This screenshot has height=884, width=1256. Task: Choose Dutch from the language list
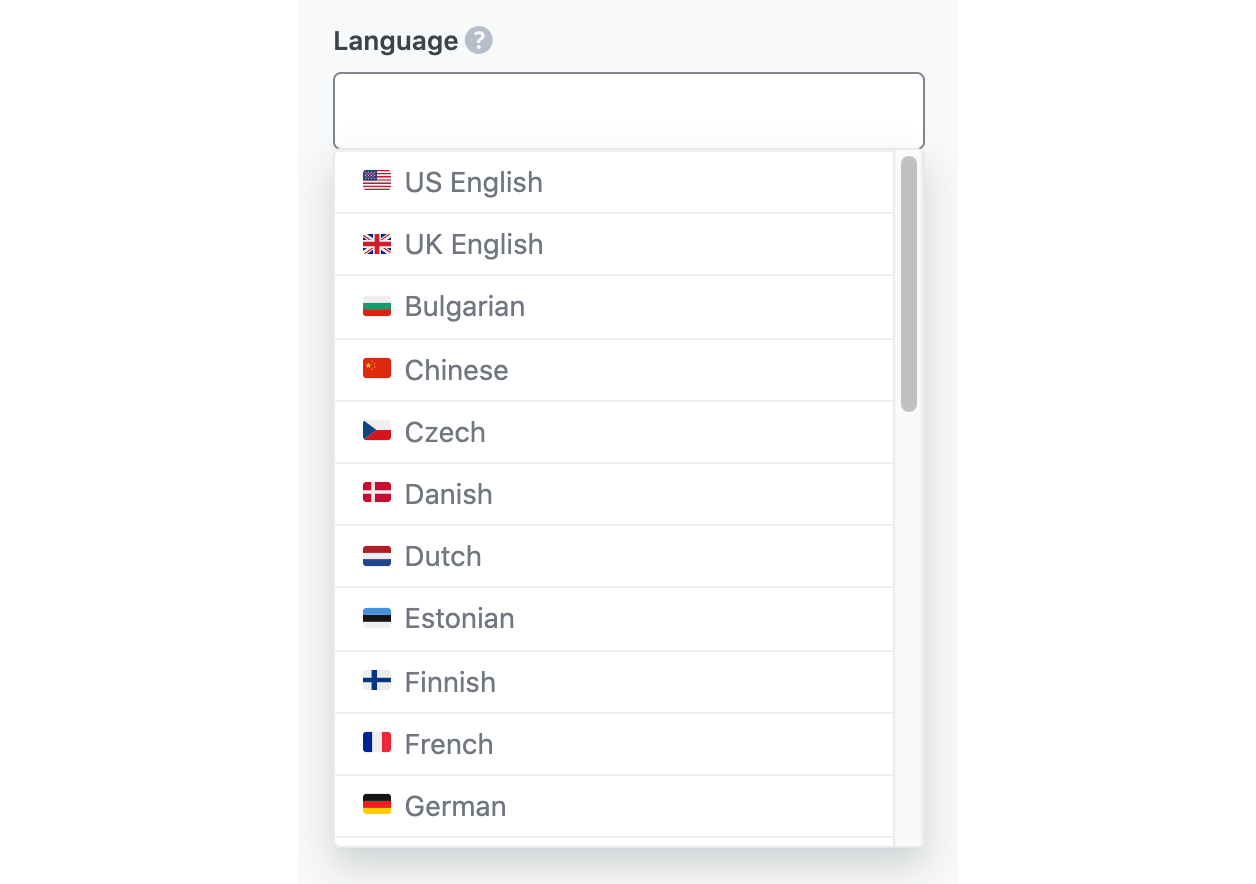(614, 556)
